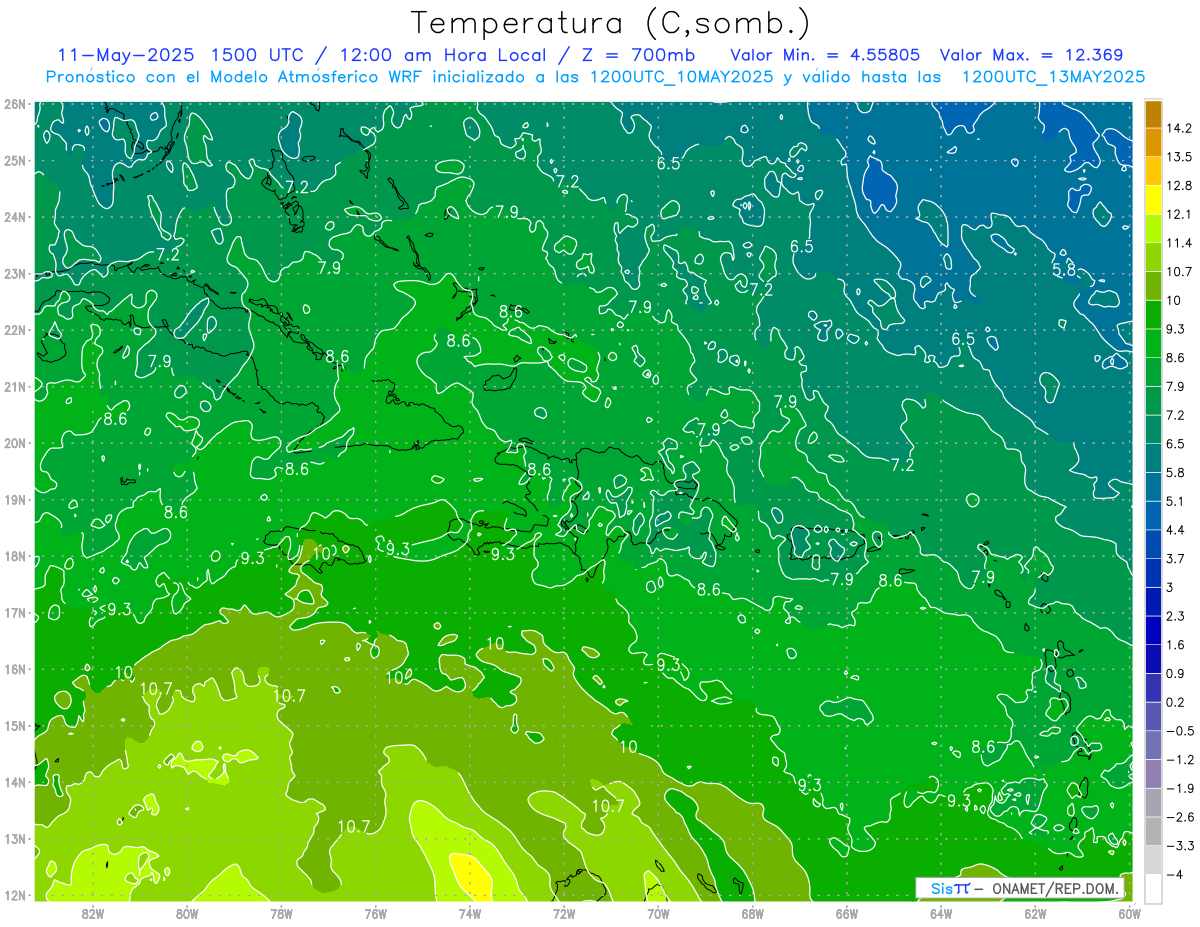Click the title "Temperatura (C,somb.)"
The image size is (1200, 927).
click(x=610, y=24)
